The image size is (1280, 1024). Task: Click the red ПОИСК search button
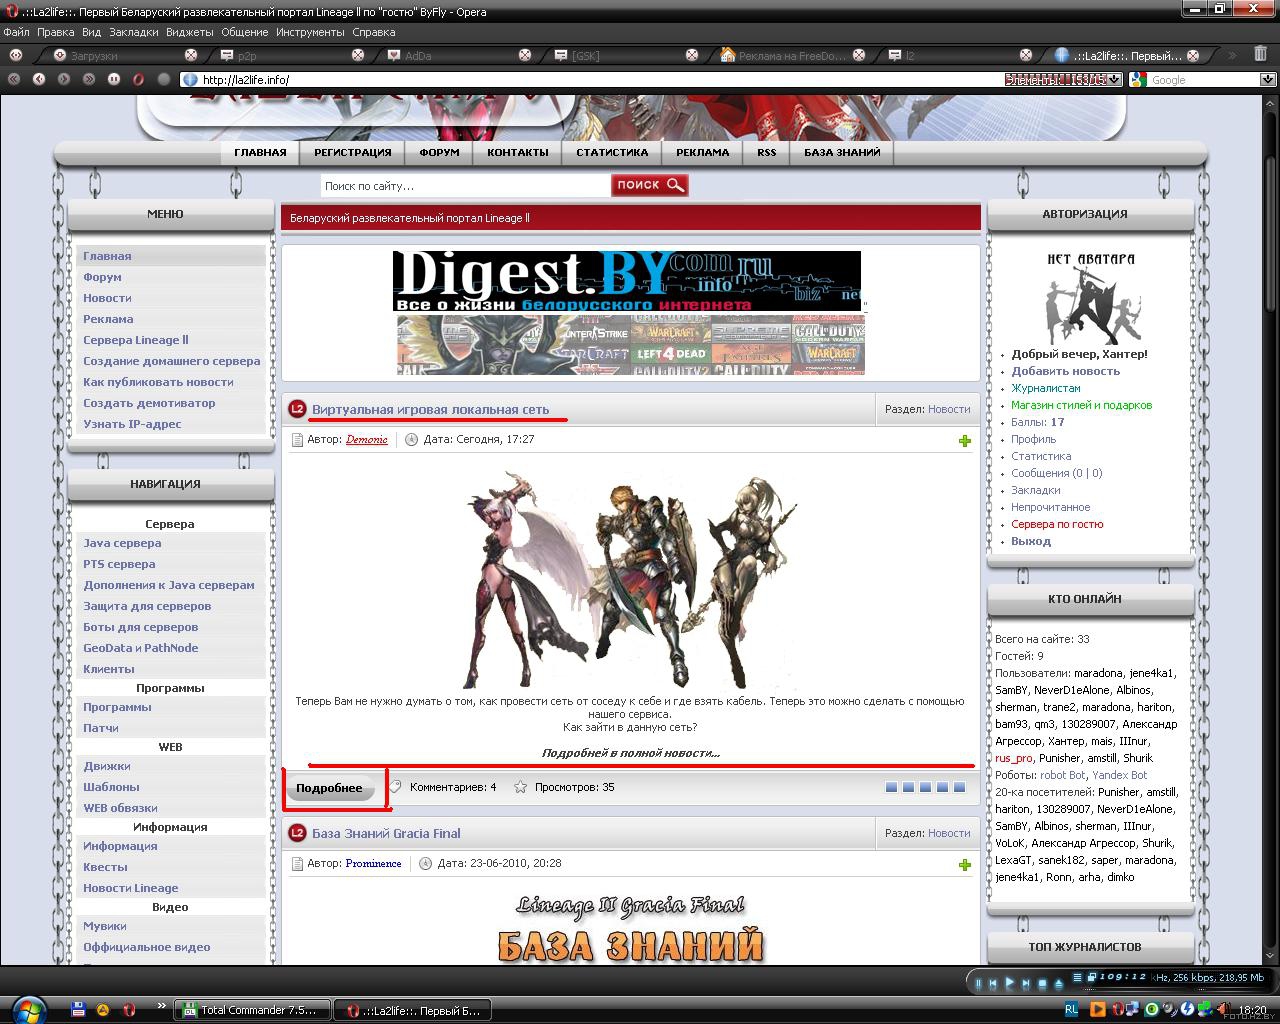click(650, 185)
